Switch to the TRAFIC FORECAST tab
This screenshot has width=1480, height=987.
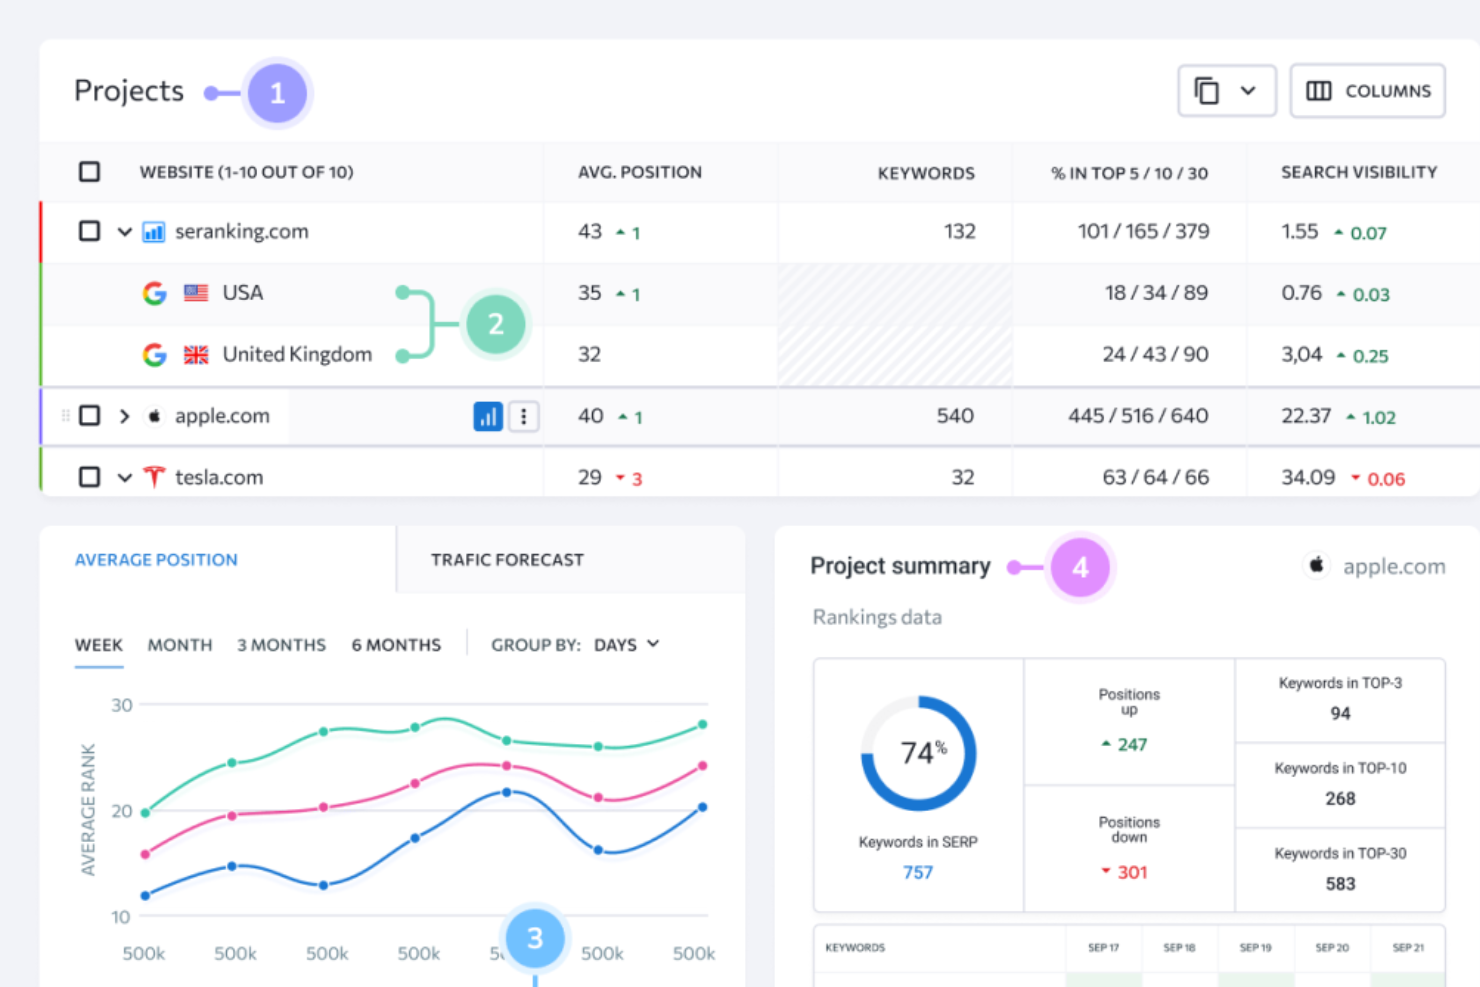(507, 560)
